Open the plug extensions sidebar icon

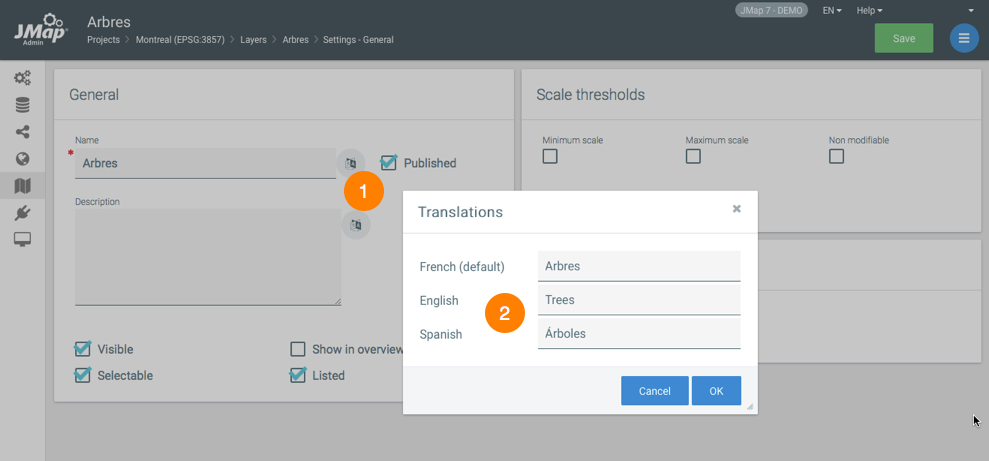tap(22, 213)
